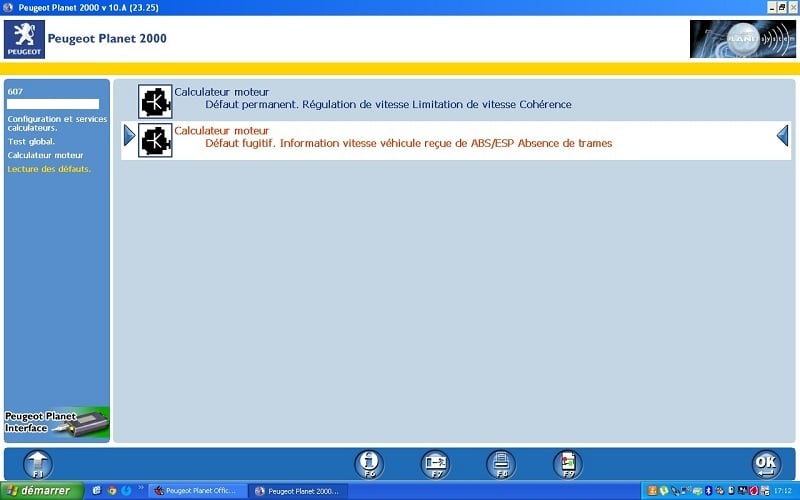The image size is (800, 500).
Task: Click the Peugeot Planet System banner image
Action: (x=742, y=39)
